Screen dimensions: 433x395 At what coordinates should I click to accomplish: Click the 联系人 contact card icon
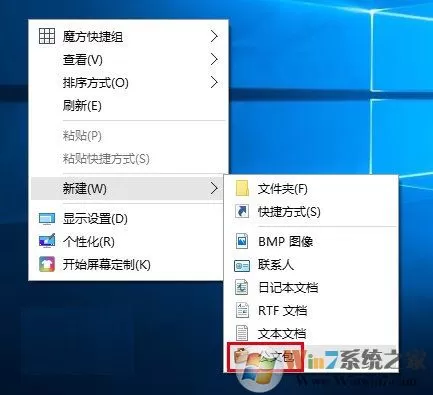coord(242,265)
